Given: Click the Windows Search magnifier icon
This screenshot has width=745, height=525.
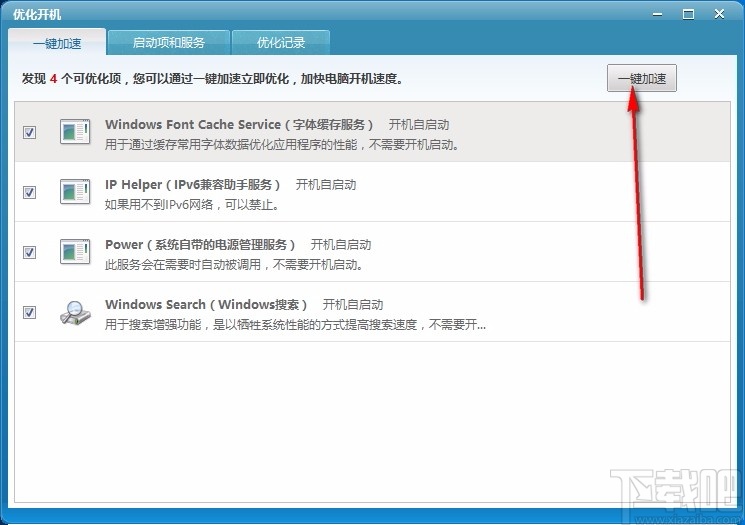Looking at the screenshot, I should [75, 312].
